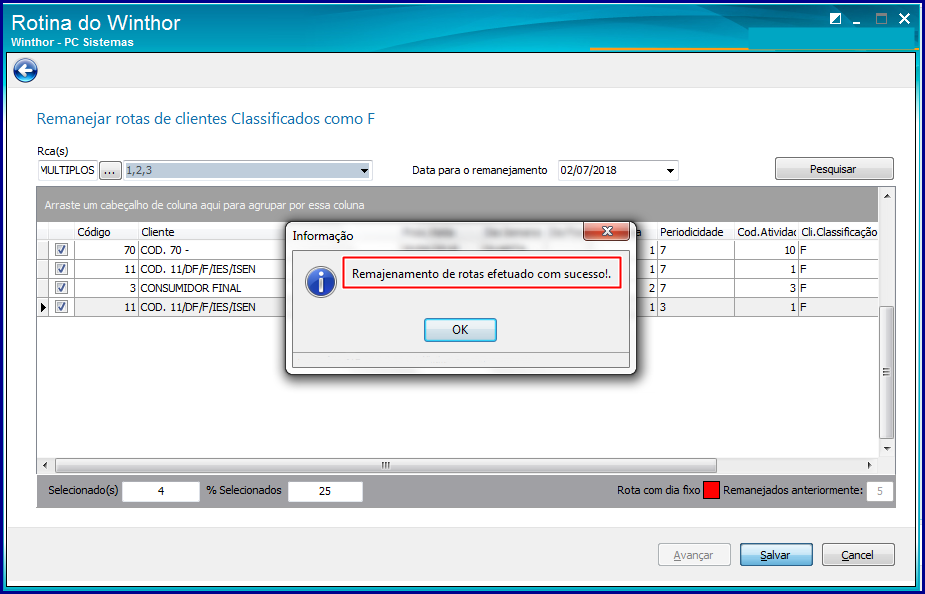Click the group-by column header drop area
The image size is (925, 594).
click(458, 205)
